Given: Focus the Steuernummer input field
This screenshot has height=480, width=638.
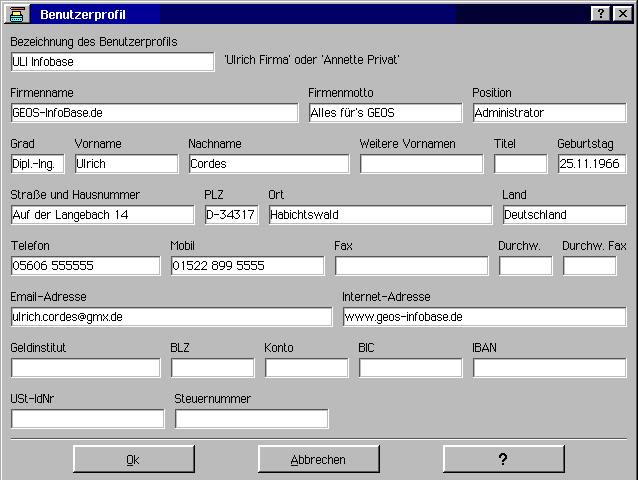Looking at the screenshot, I should pos(251,419).
